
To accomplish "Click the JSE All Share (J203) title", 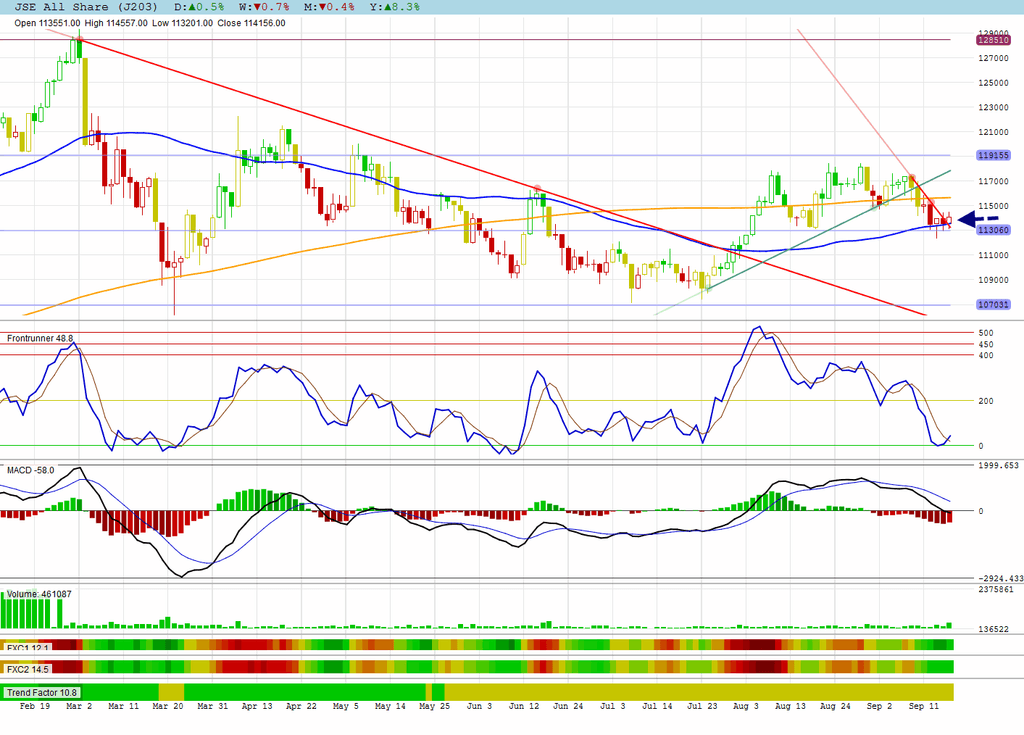I will (86, 7).
